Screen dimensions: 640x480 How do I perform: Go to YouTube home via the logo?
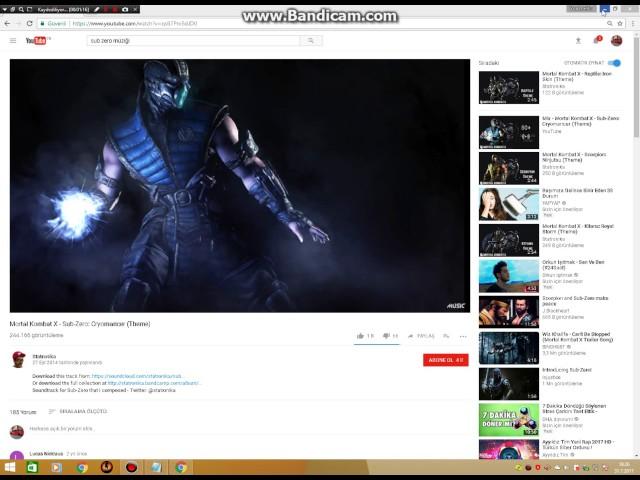[x=37, y=40]
